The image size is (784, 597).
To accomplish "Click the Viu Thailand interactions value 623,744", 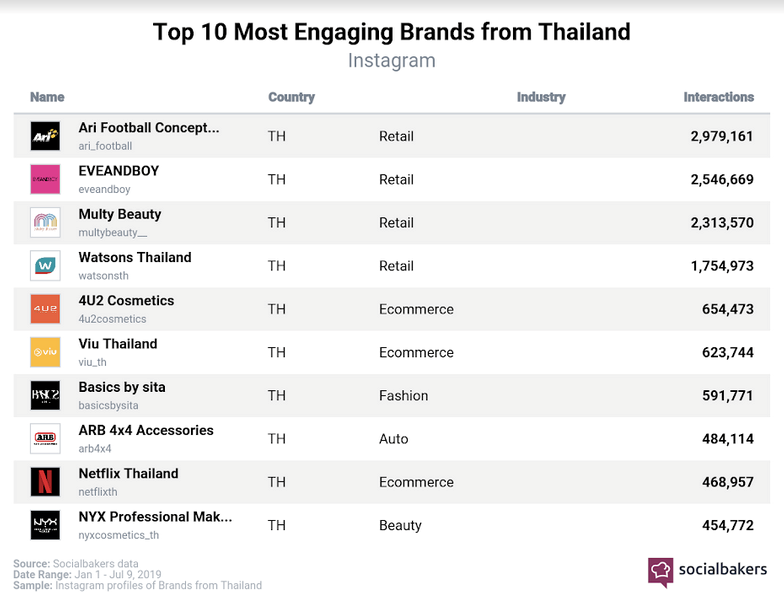I will coord(728,352).
